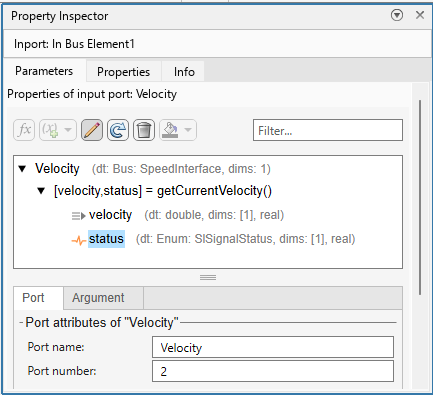Viewport: 433px width, 395px height.
Task: Click the paint bucket highlight icon
Action: pyautogui.click(x=170, y=130)
